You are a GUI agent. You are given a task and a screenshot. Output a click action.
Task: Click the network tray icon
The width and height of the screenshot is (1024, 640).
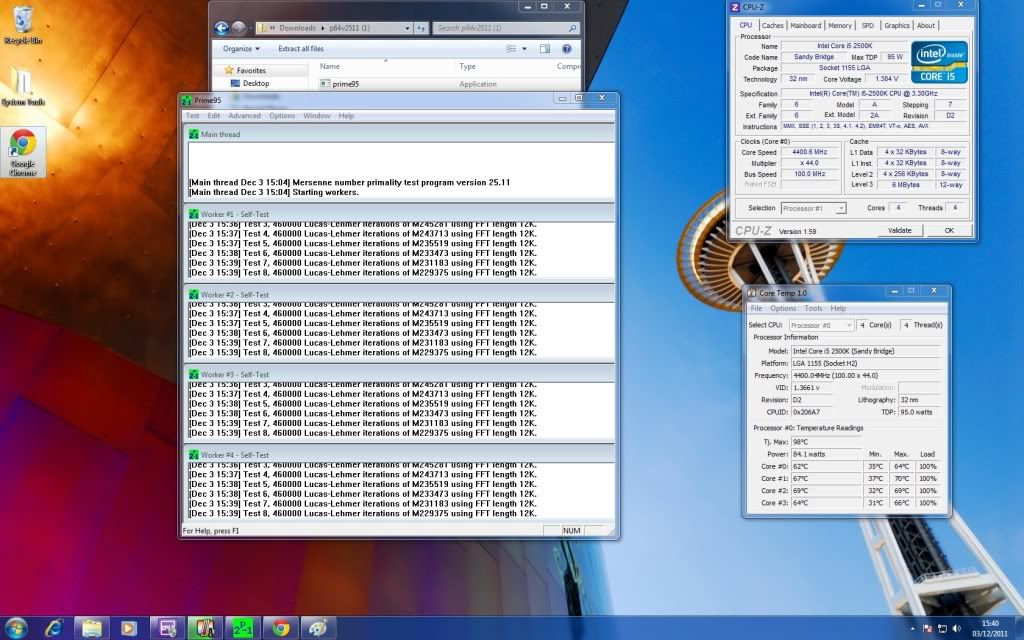click(x=942, y=629)
